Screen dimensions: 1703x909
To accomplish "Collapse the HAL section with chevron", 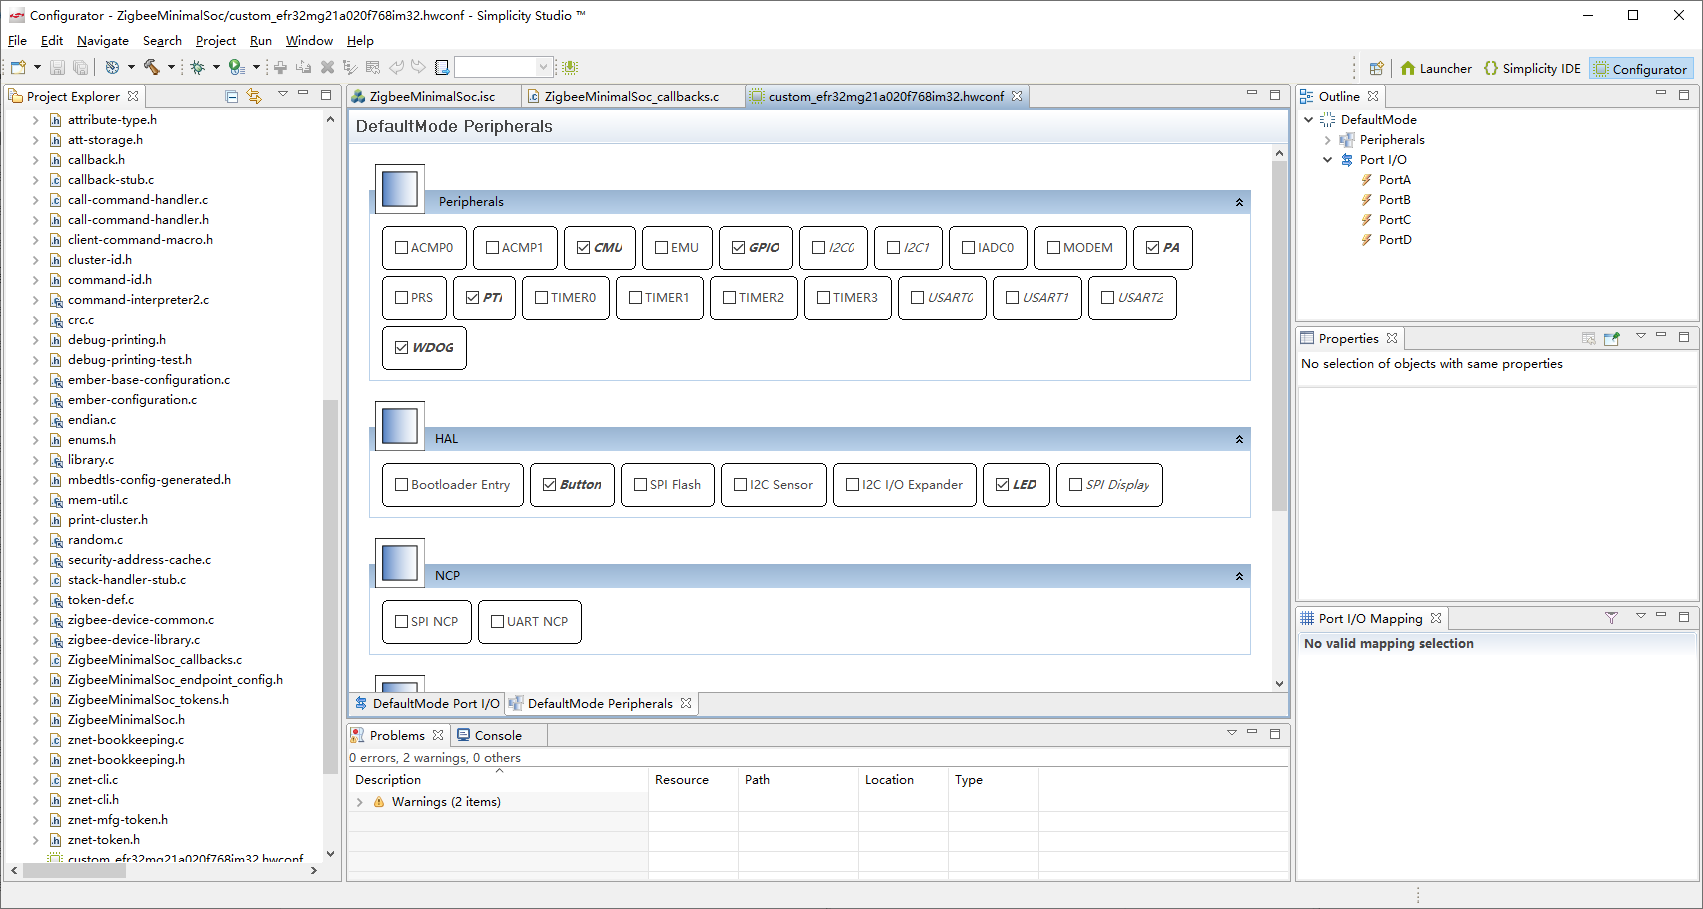I will [1239, 439].
